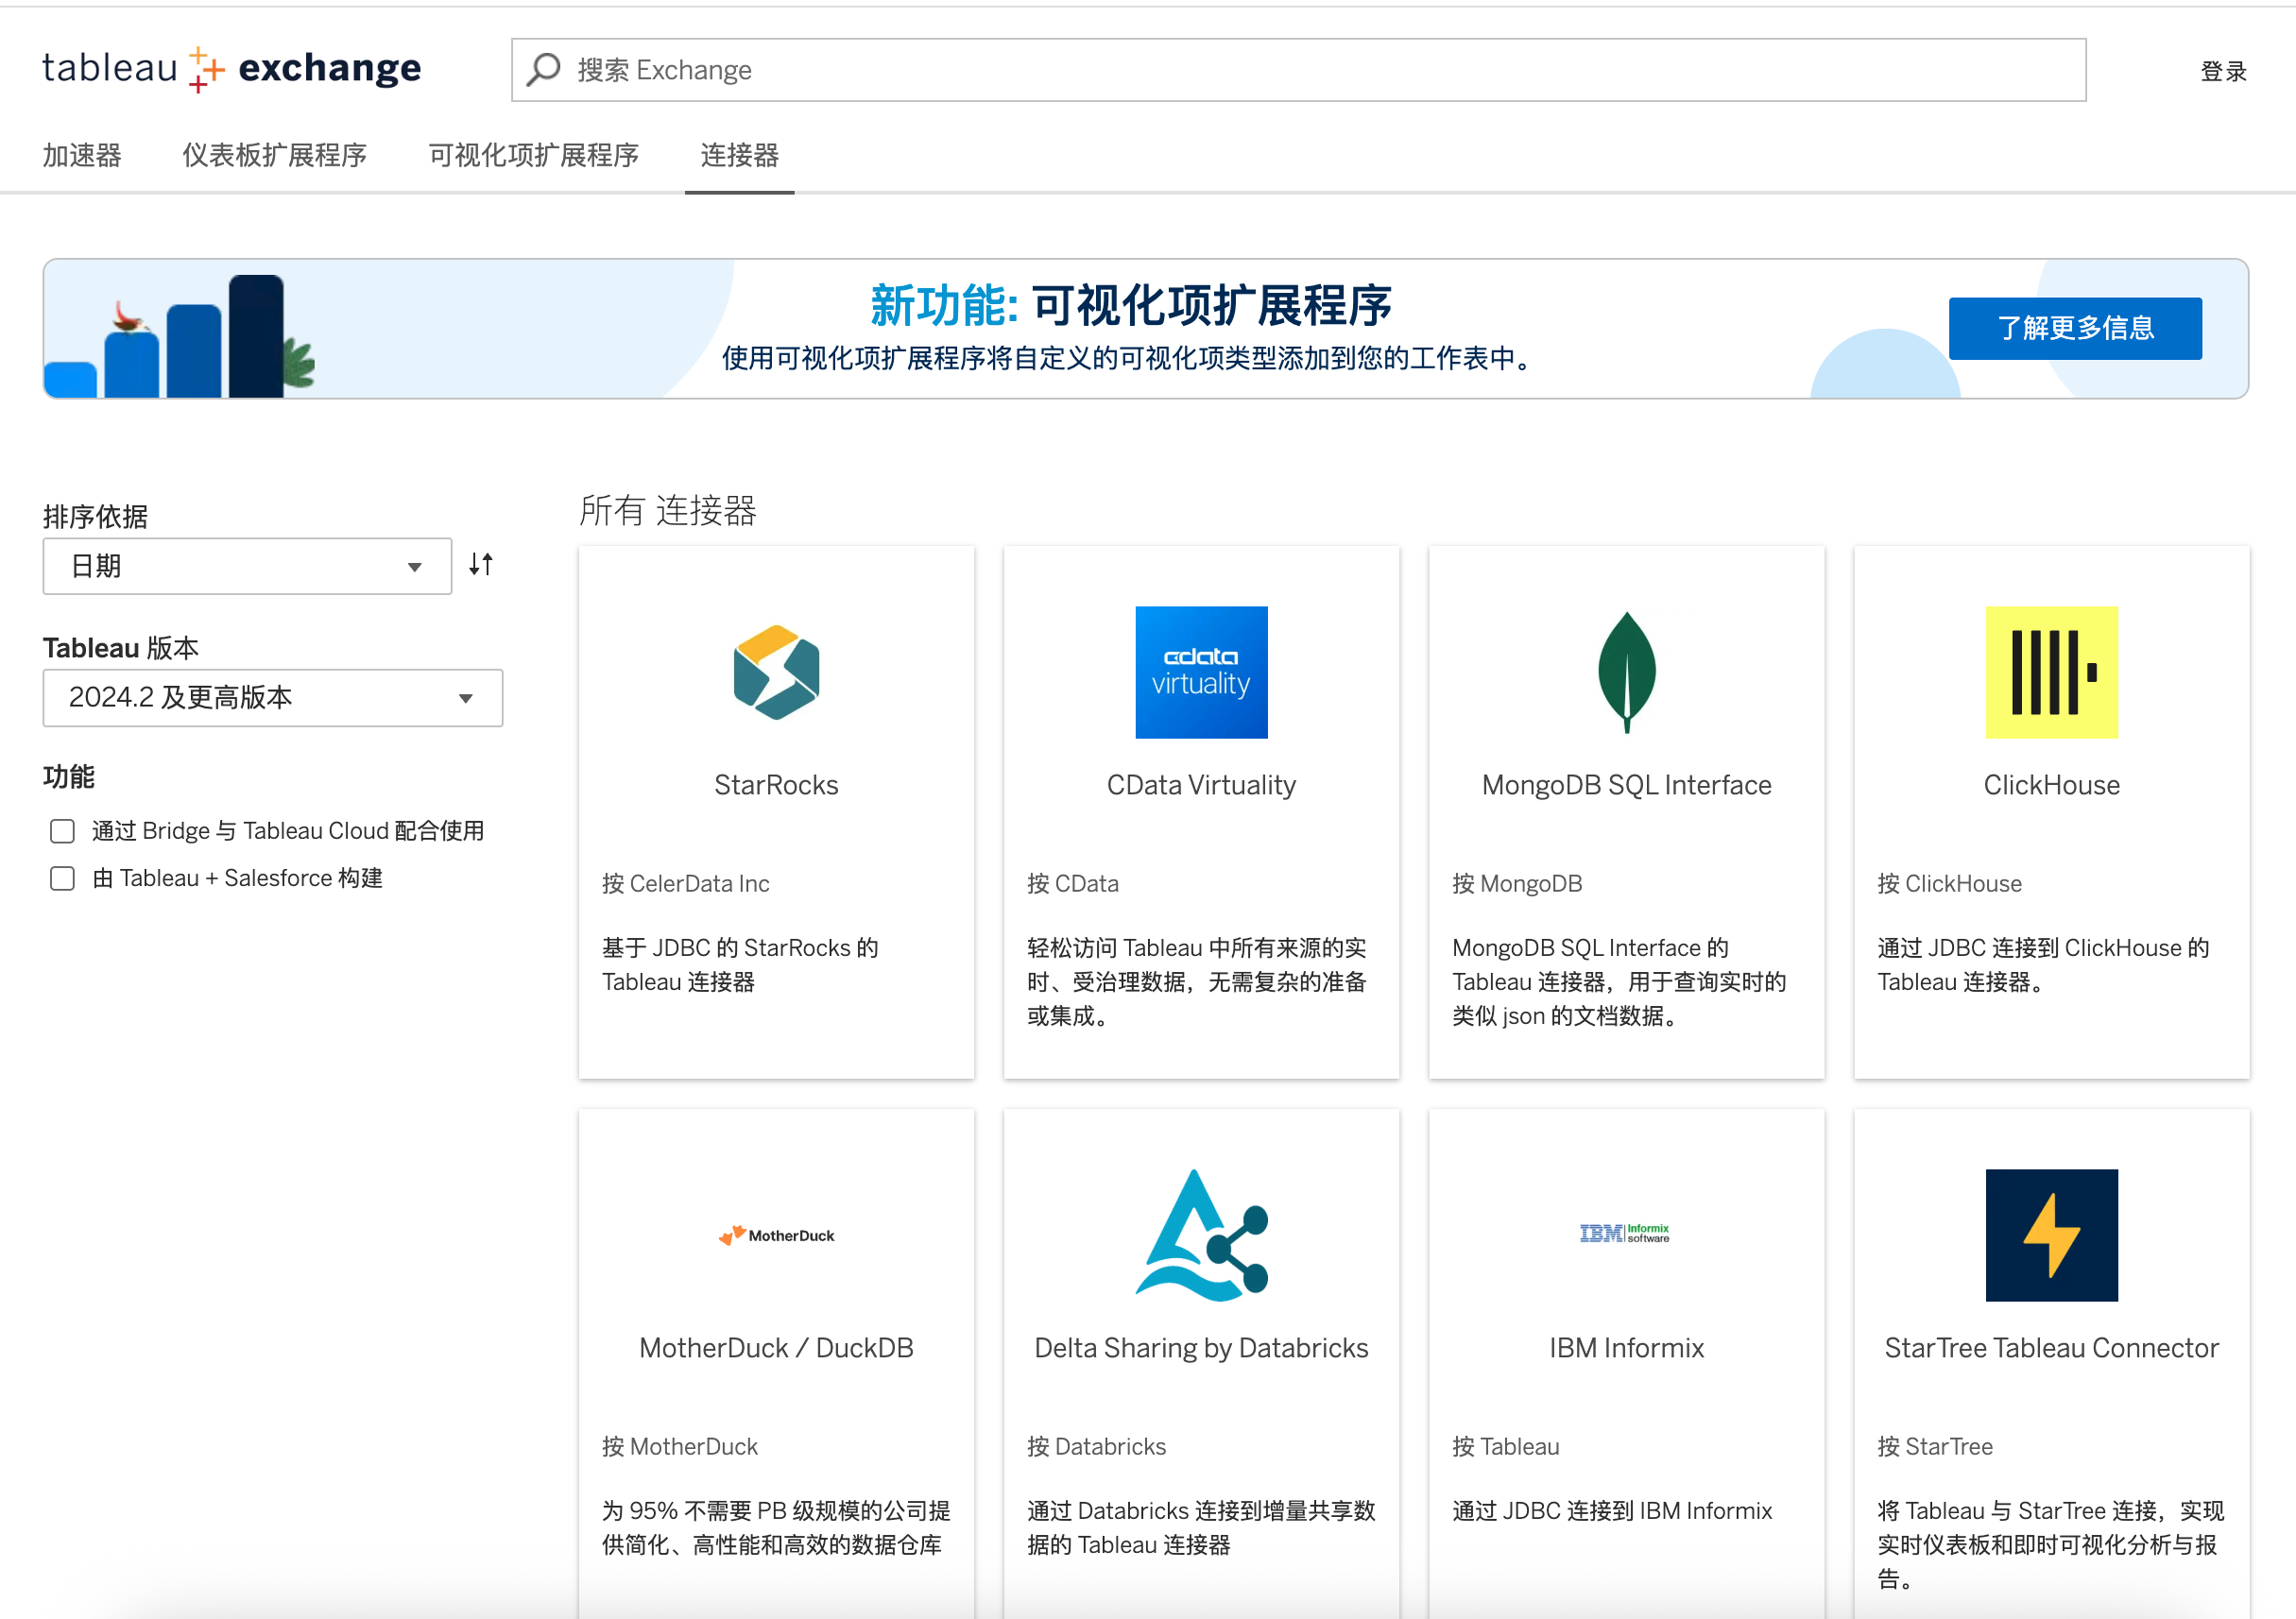Viewport: 2296px width, 1619px height.
Task: Open the ClickHouse title link
Action: (2051, 785)
